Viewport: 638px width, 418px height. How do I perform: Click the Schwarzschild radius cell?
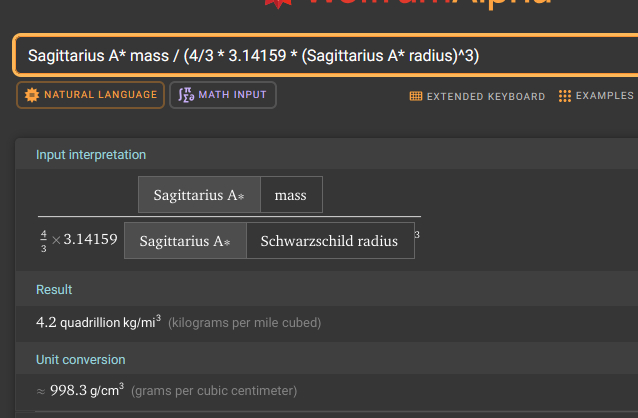click(329, 241)
